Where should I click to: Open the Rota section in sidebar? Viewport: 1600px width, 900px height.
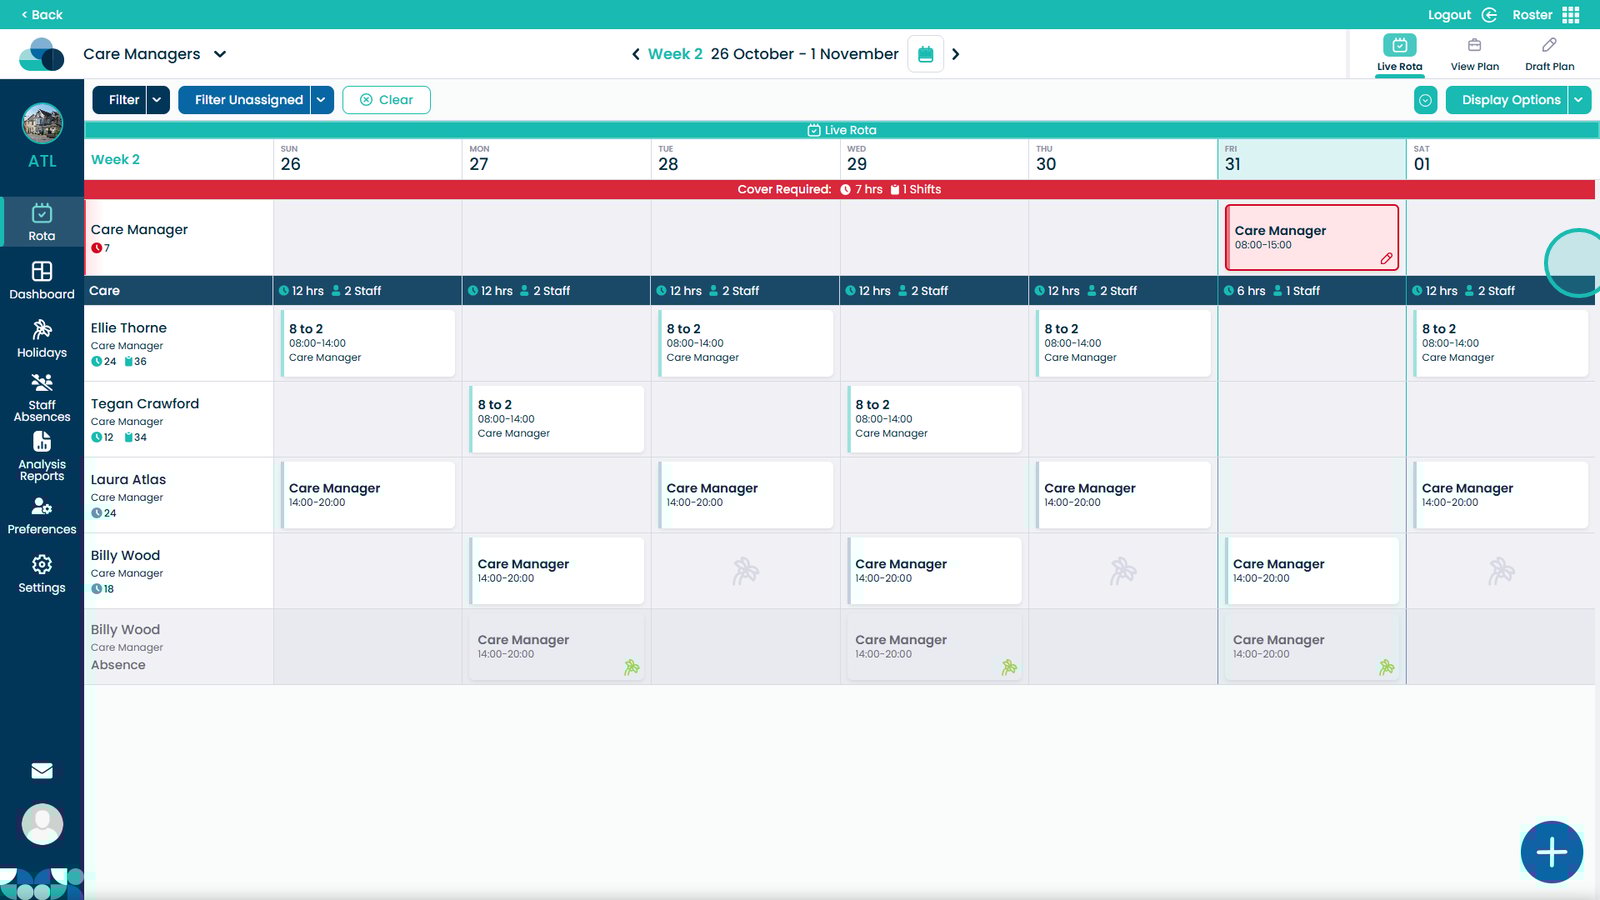[42, 222]
